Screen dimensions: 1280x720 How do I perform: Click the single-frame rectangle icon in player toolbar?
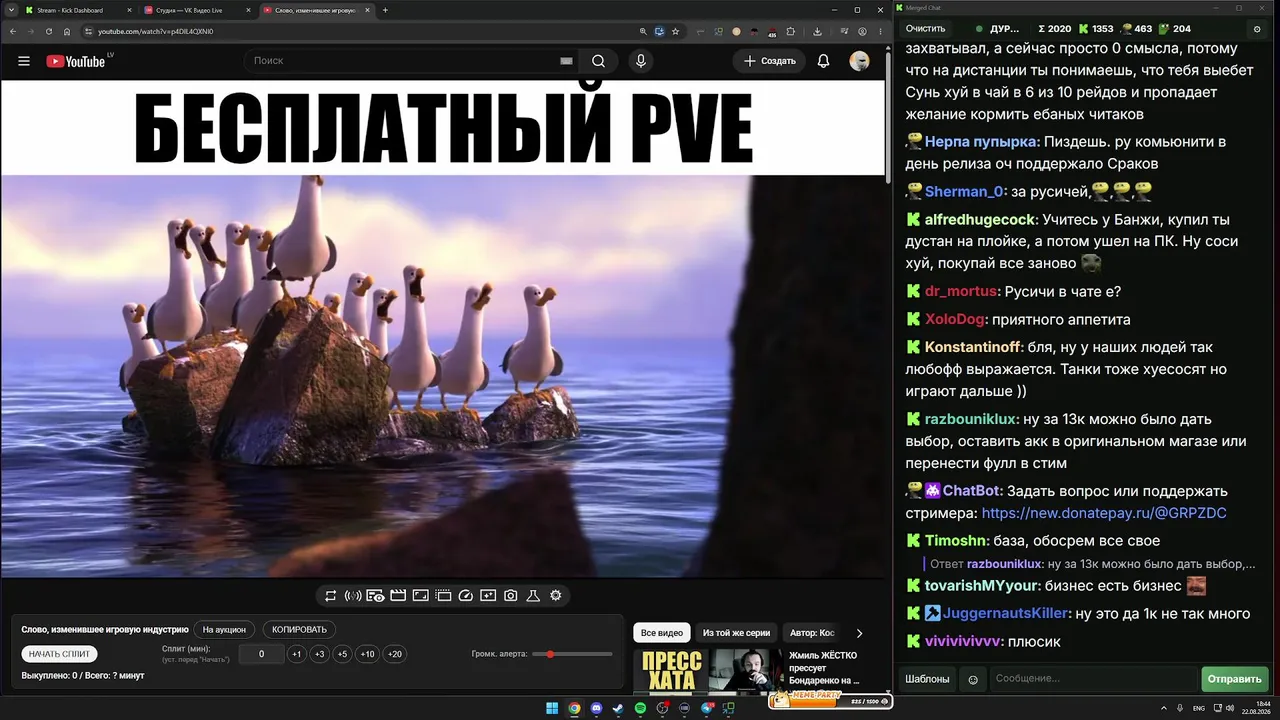(420, 596)
